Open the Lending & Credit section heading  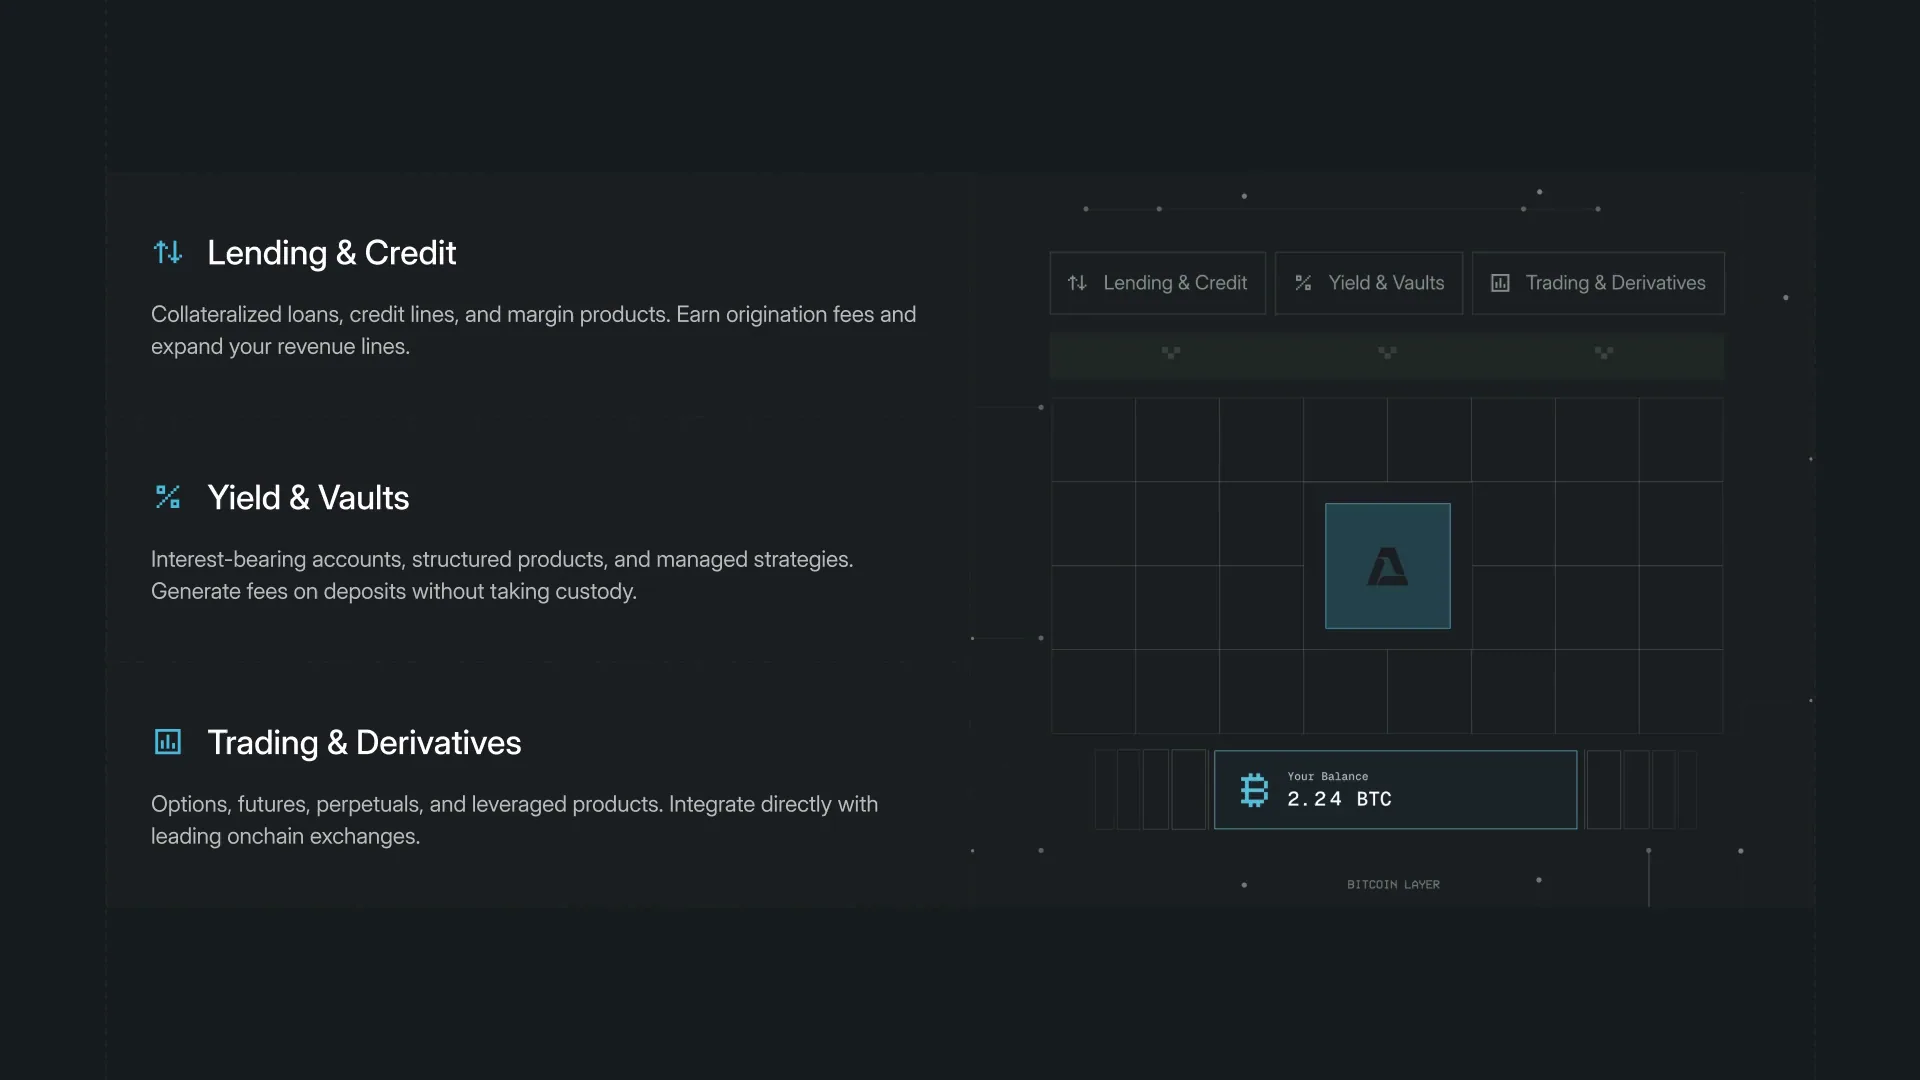point(331,253)
